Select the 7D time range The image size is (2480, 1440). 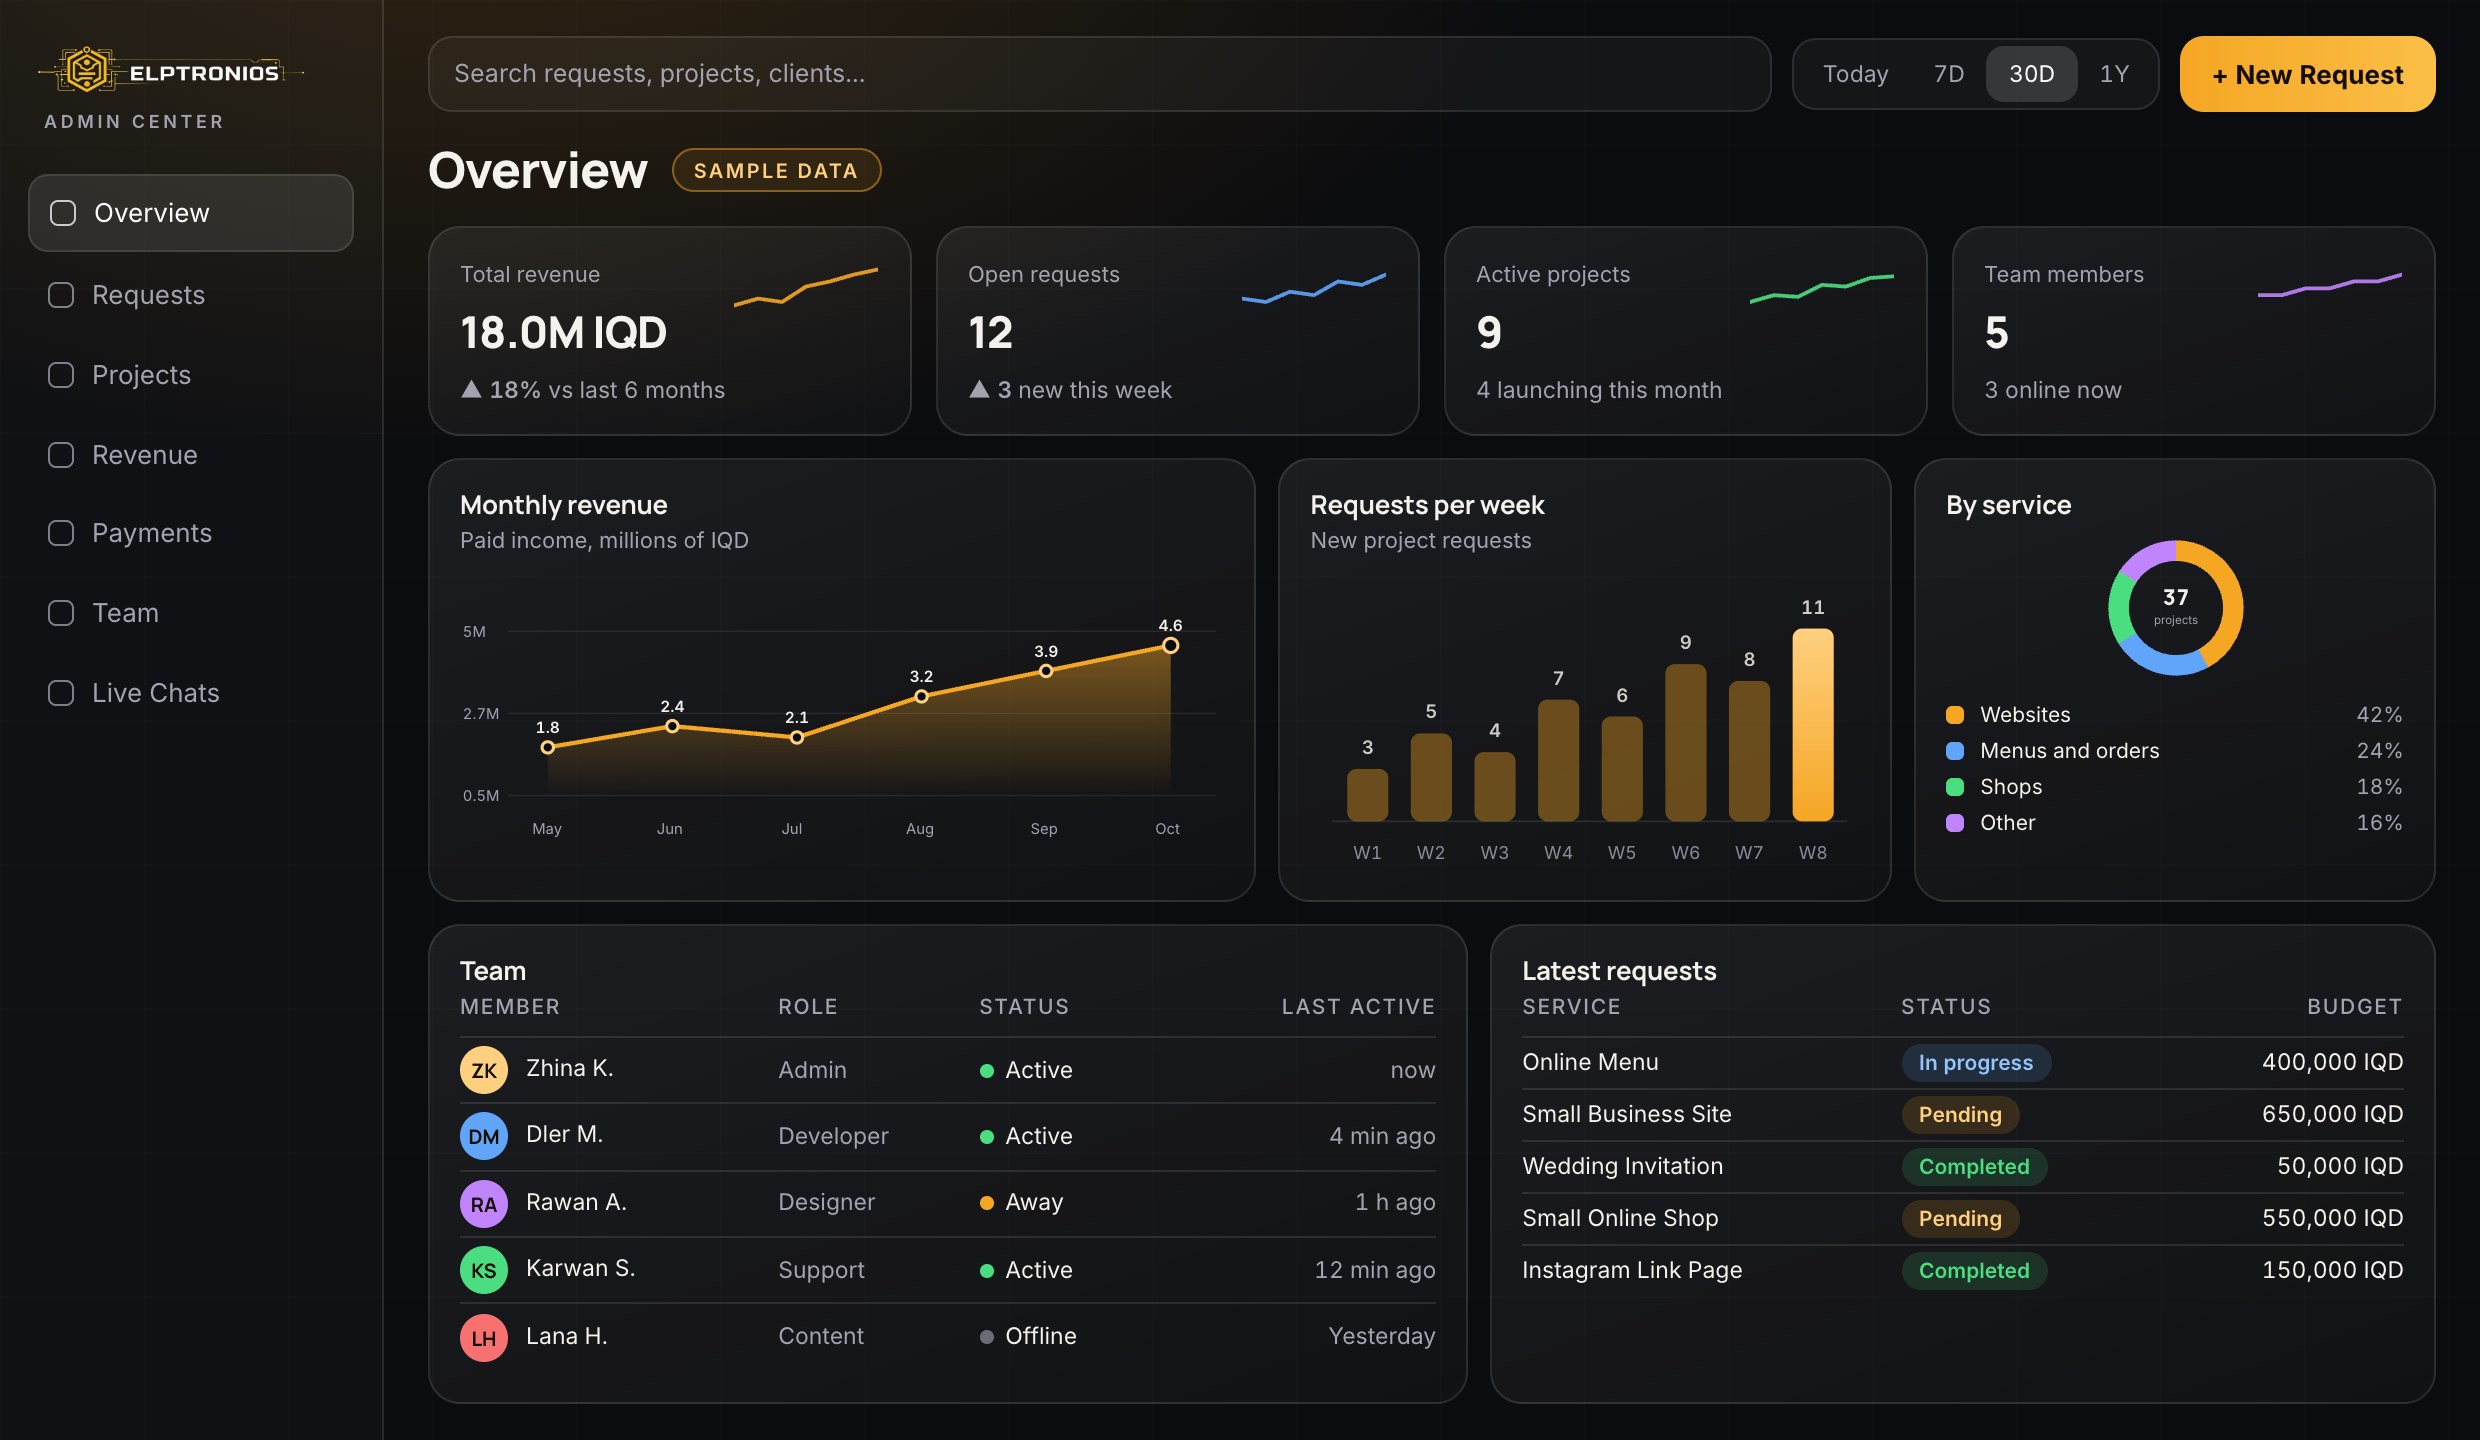(1948, 74)
